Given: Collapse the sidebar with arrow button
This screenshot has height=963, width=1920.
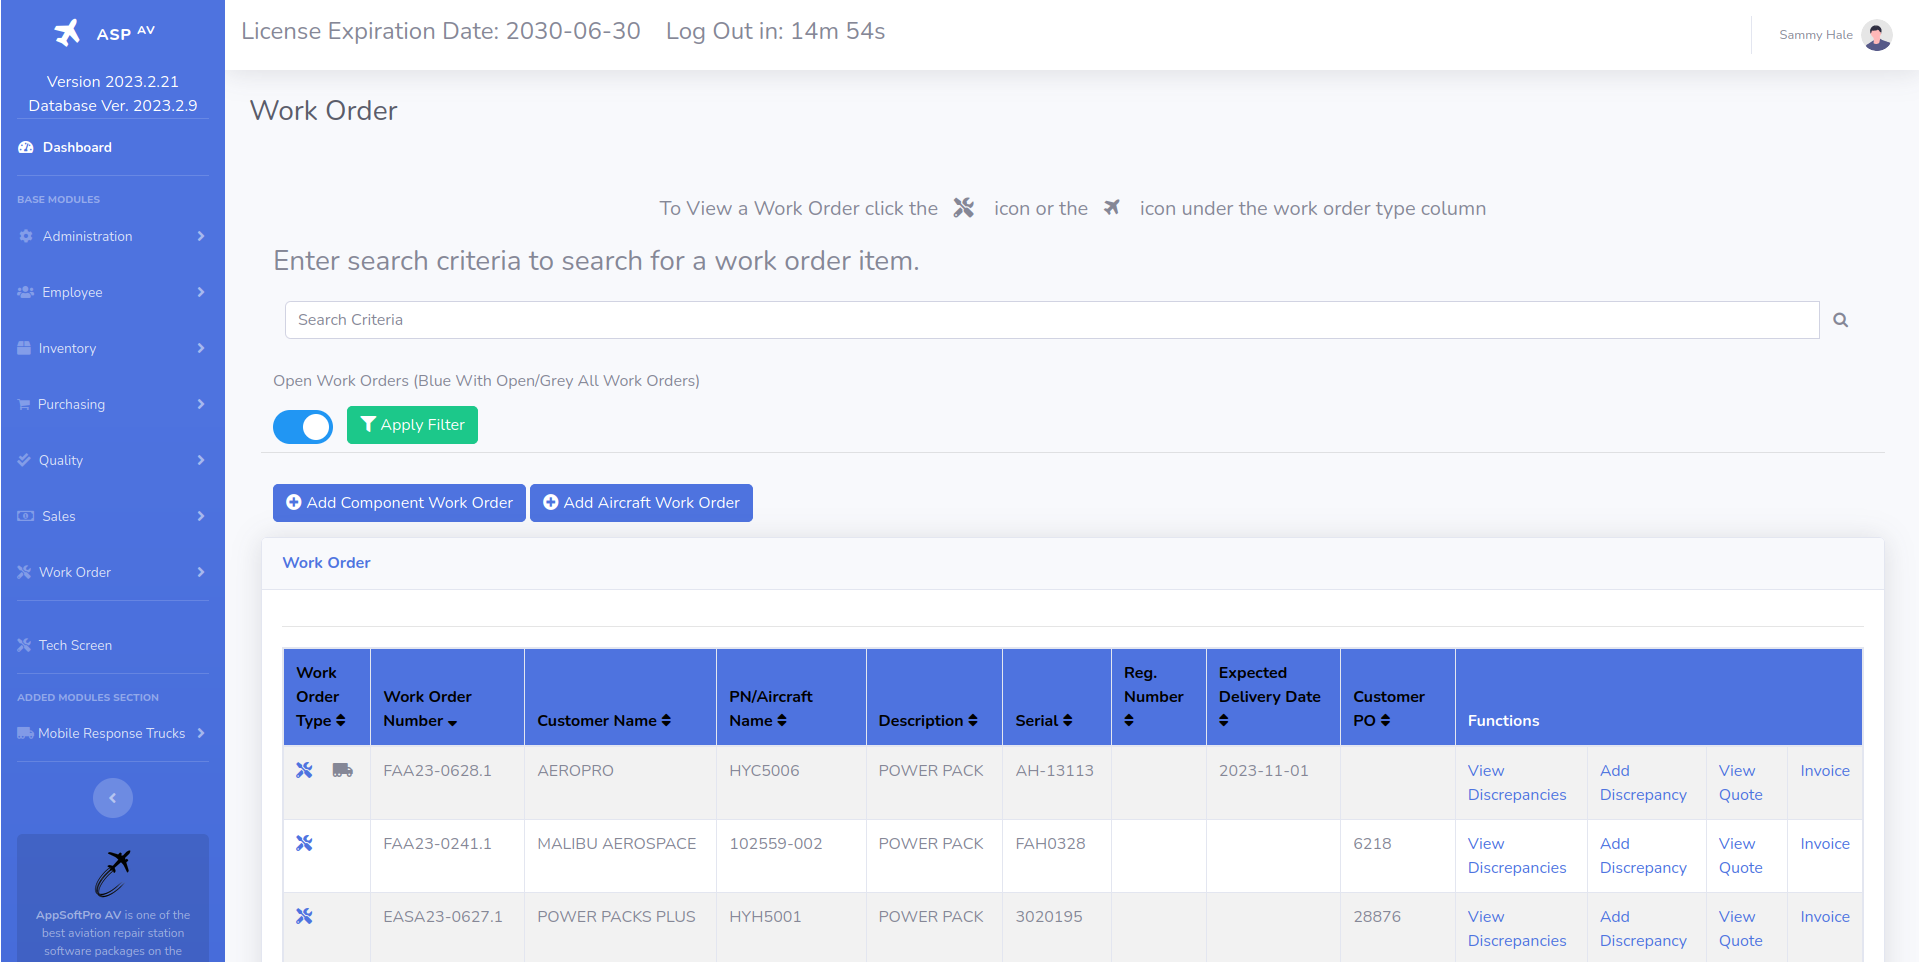Looking at the screenshot, I should click(x=113, y=798).
